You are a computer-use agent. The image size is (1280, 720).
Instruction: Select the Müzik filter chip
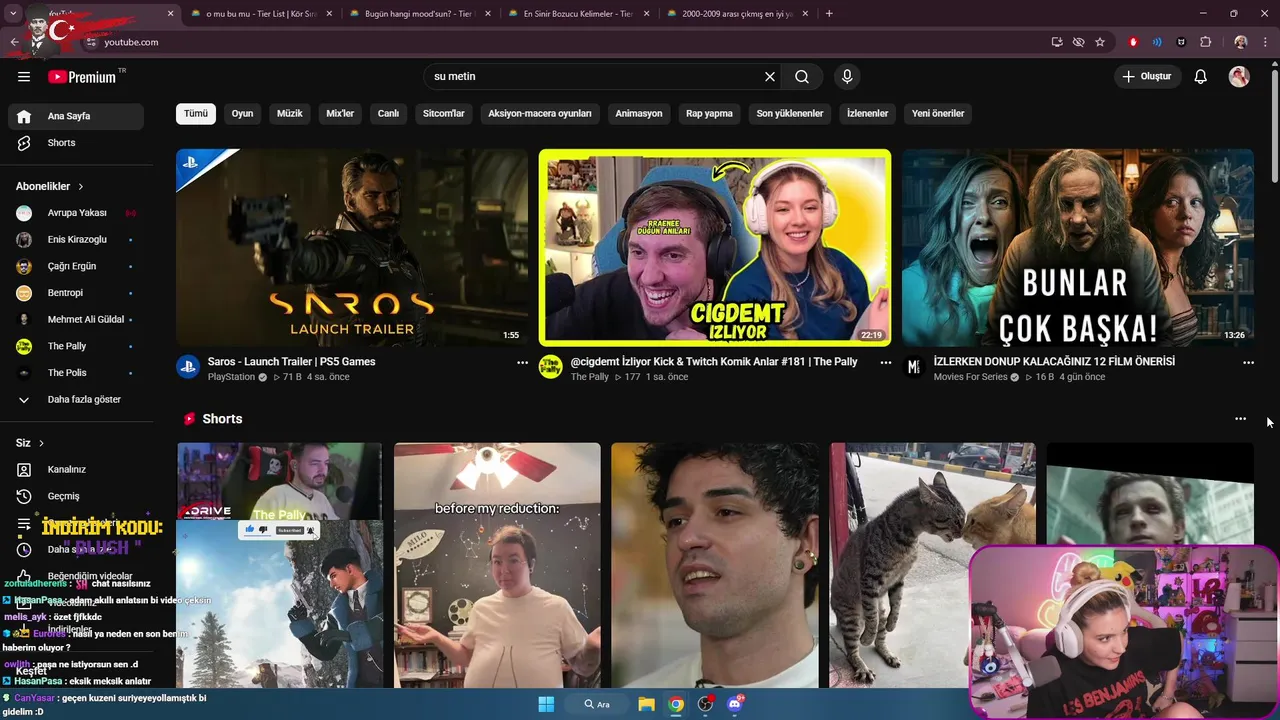click(290, 114)
